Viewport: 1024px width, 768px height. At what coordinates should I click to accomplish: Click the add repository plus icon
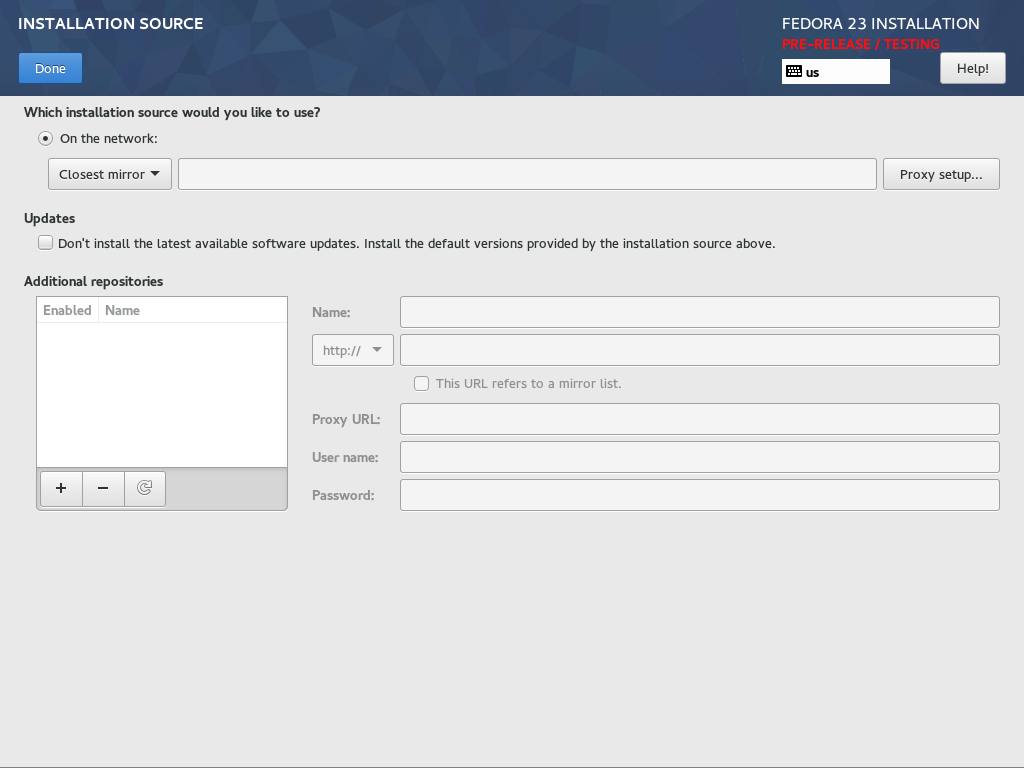(61, 488)
